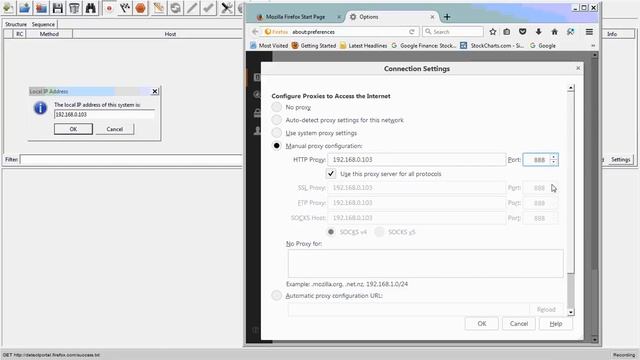This screenshot has width=640, height=360.
Task: Click the Filter input field
Action: coord(131,160)
